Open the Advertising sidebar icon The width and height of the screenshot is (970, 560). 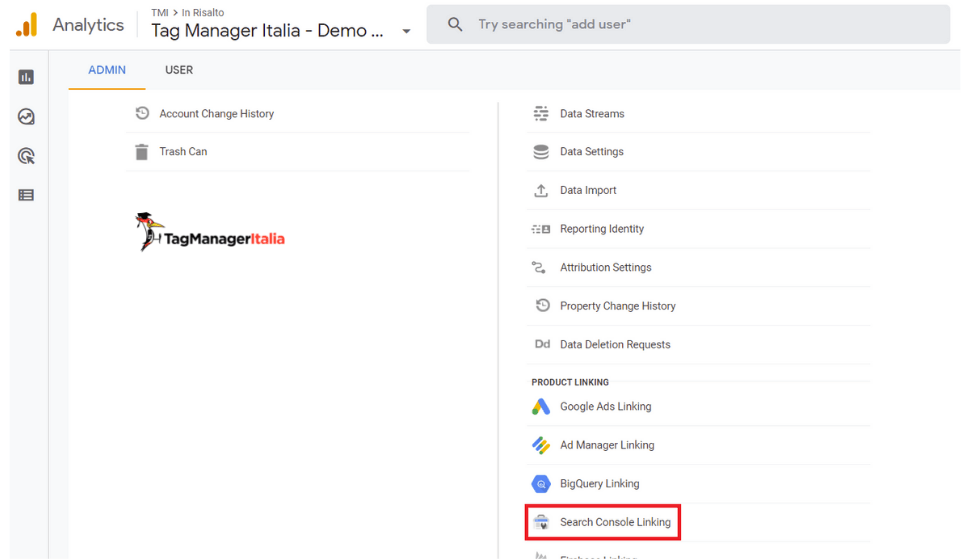pos(26,156)
